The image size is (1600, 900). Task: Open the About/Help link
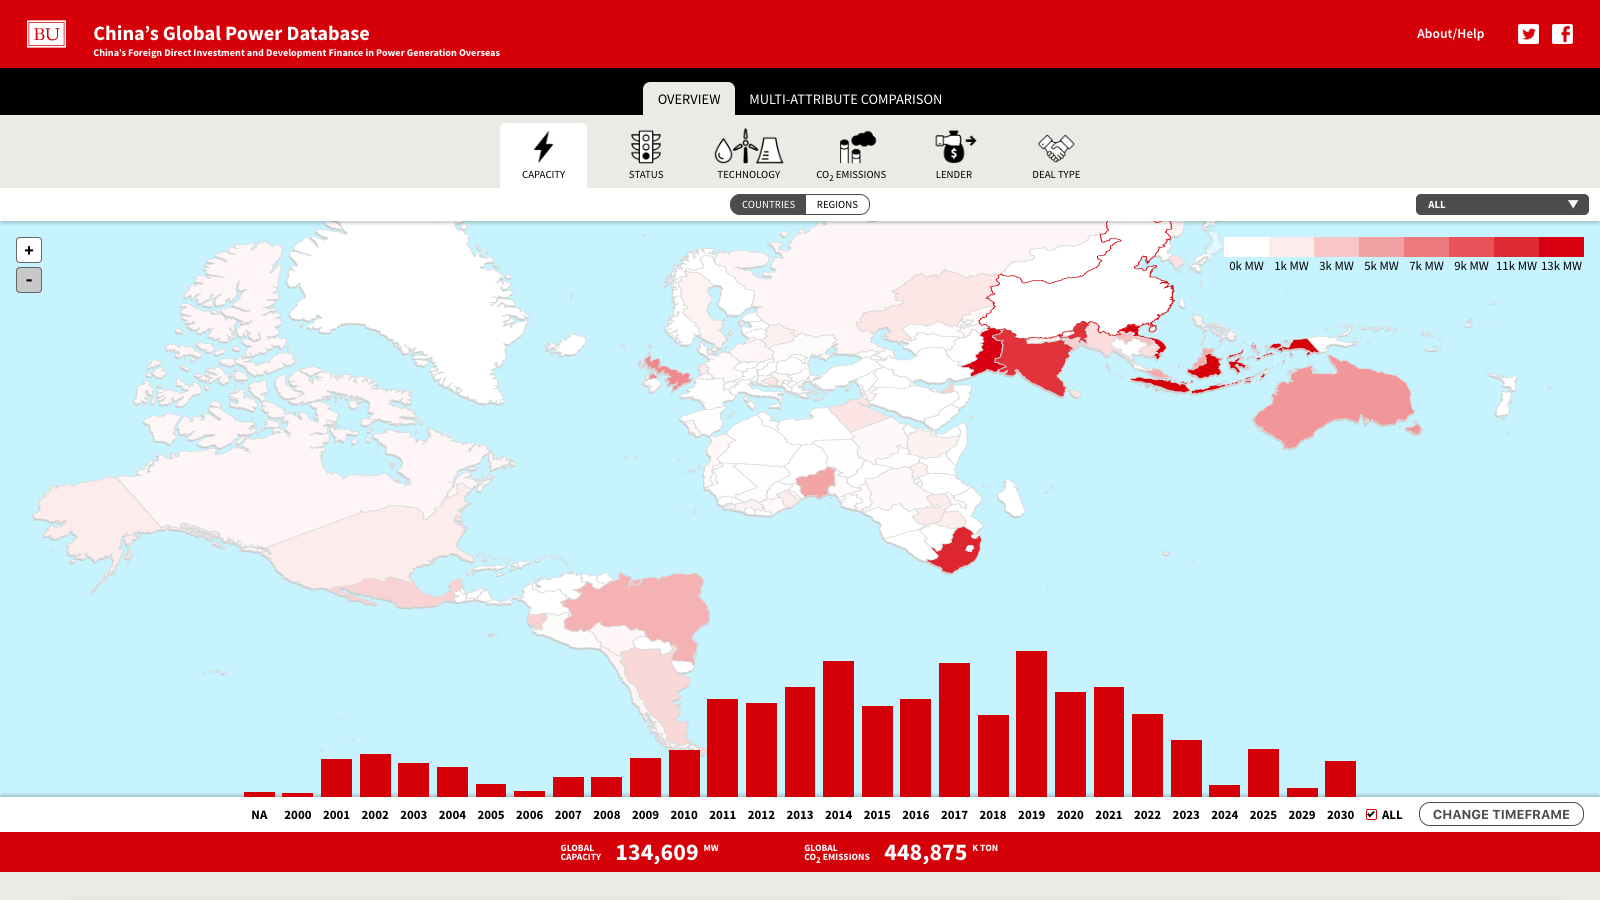click(1450, 33)
